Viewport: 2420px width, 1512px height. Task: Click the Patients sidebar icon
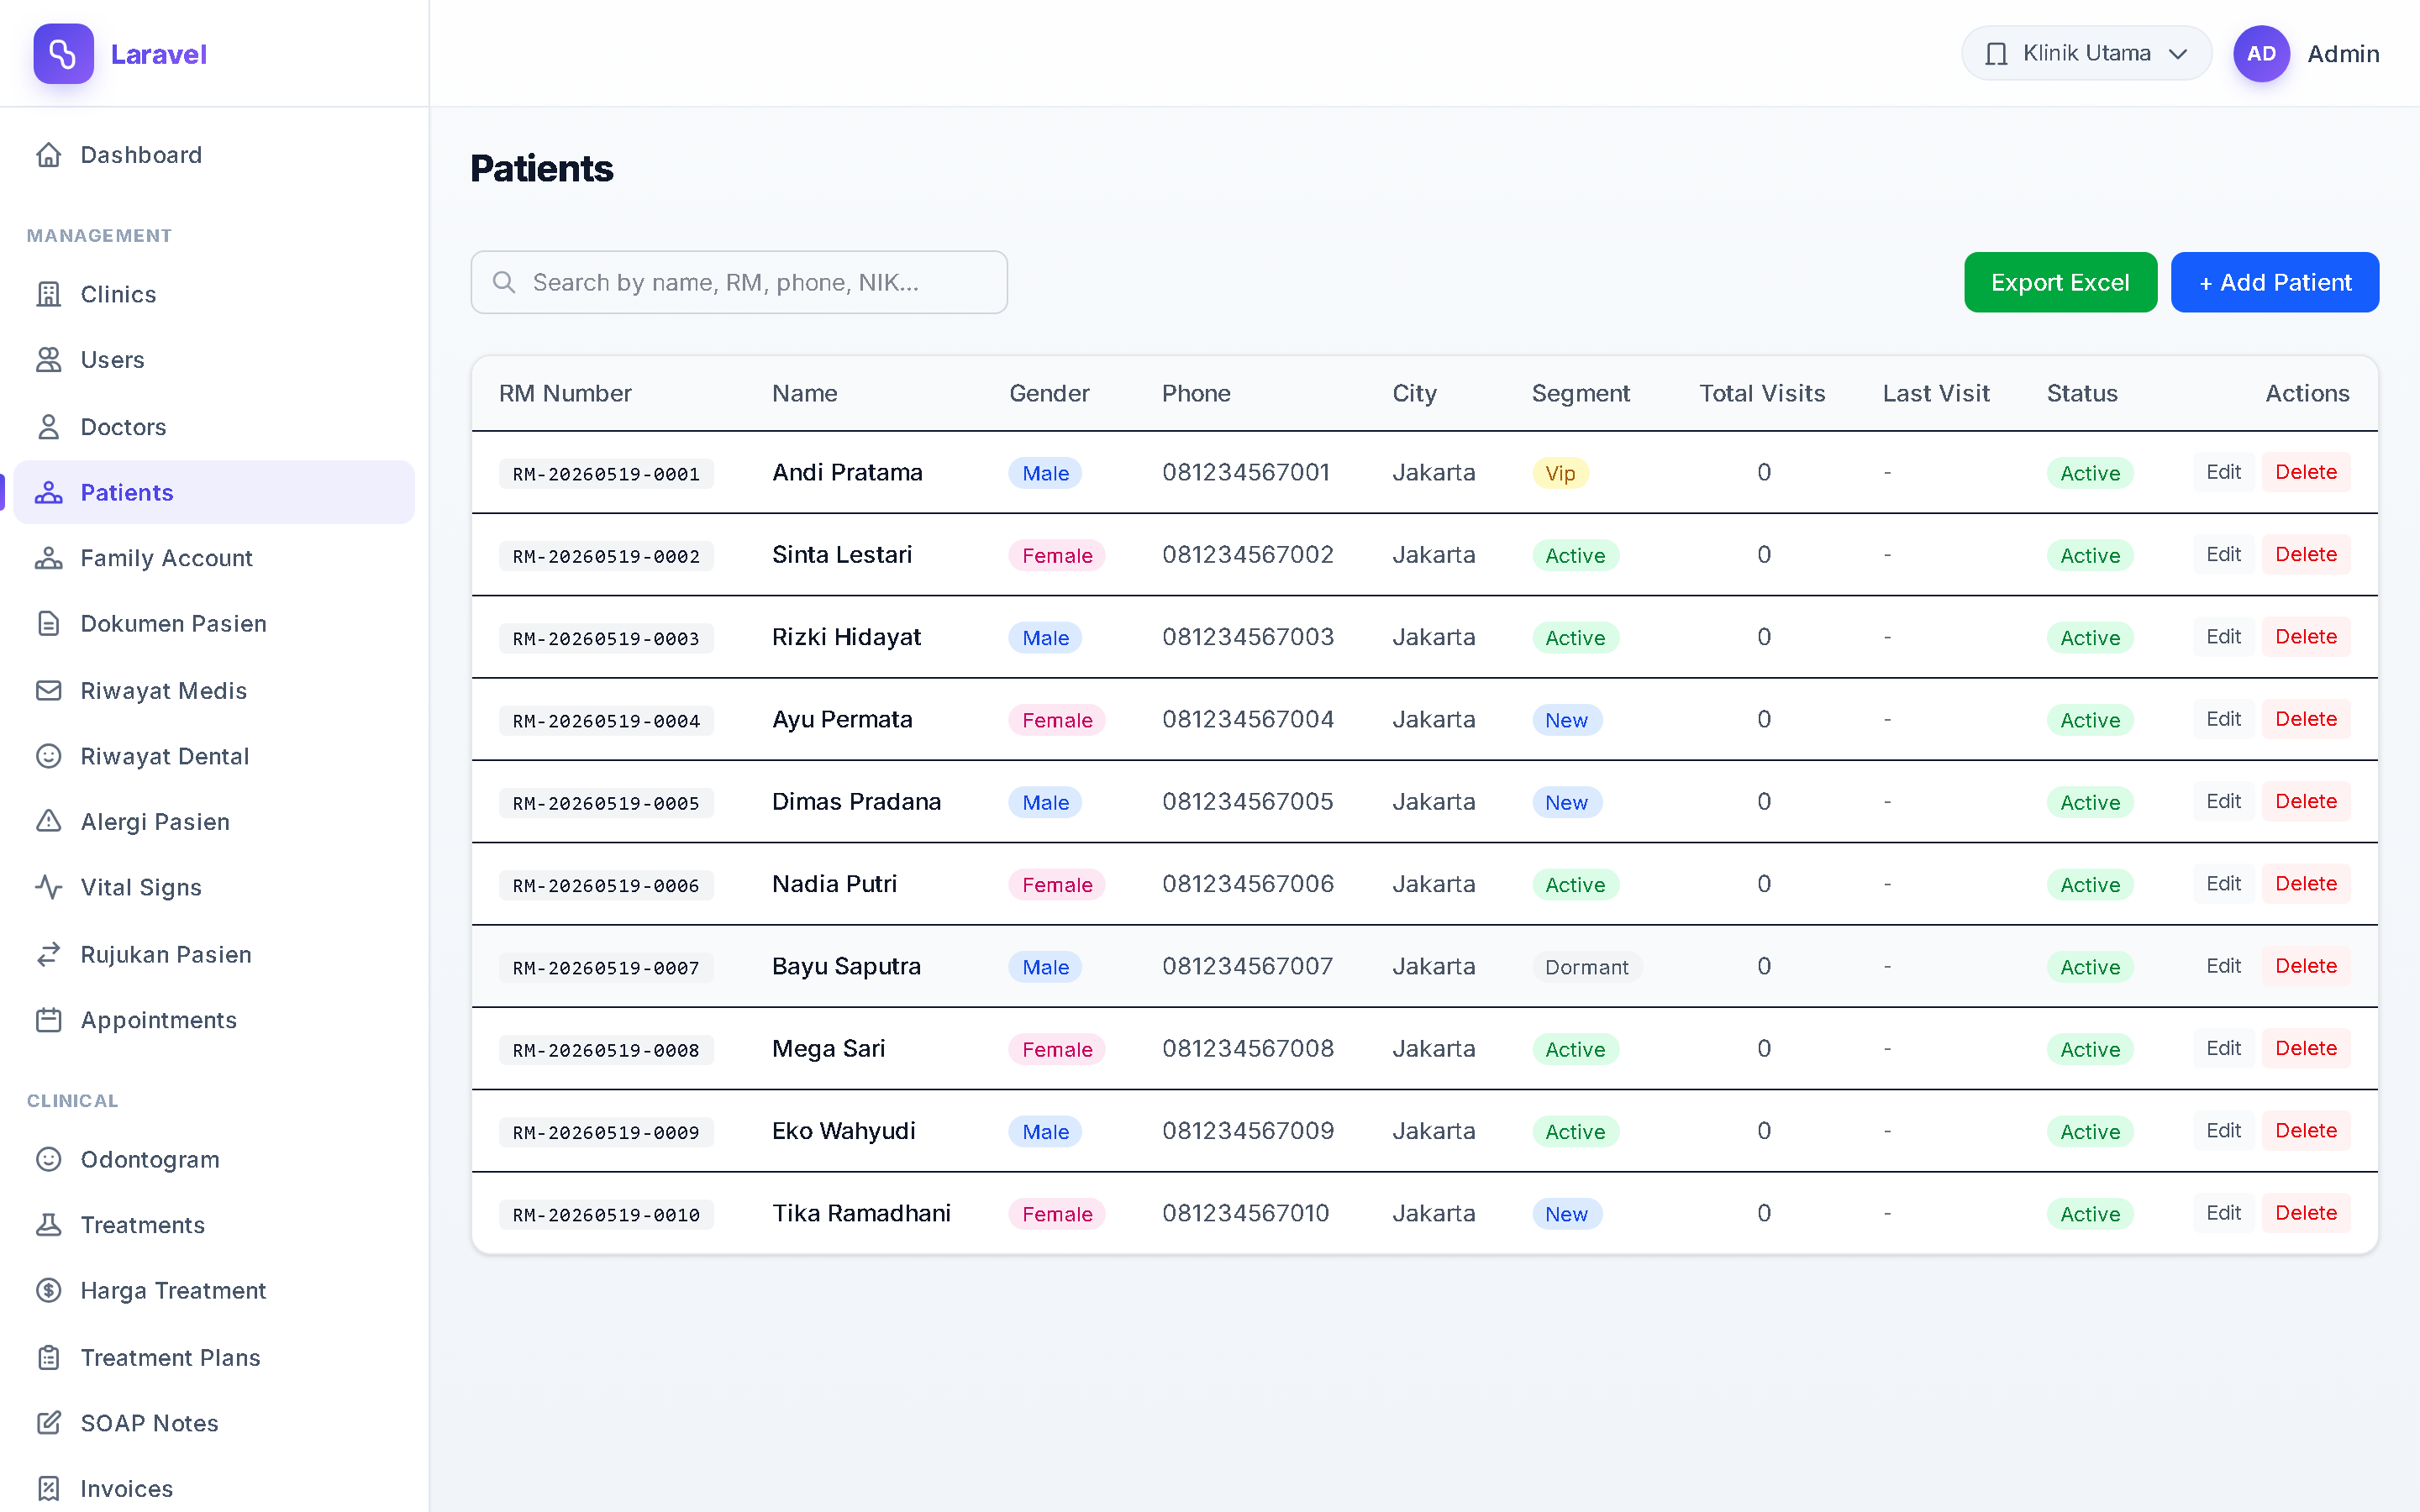[x=49, y=492]
